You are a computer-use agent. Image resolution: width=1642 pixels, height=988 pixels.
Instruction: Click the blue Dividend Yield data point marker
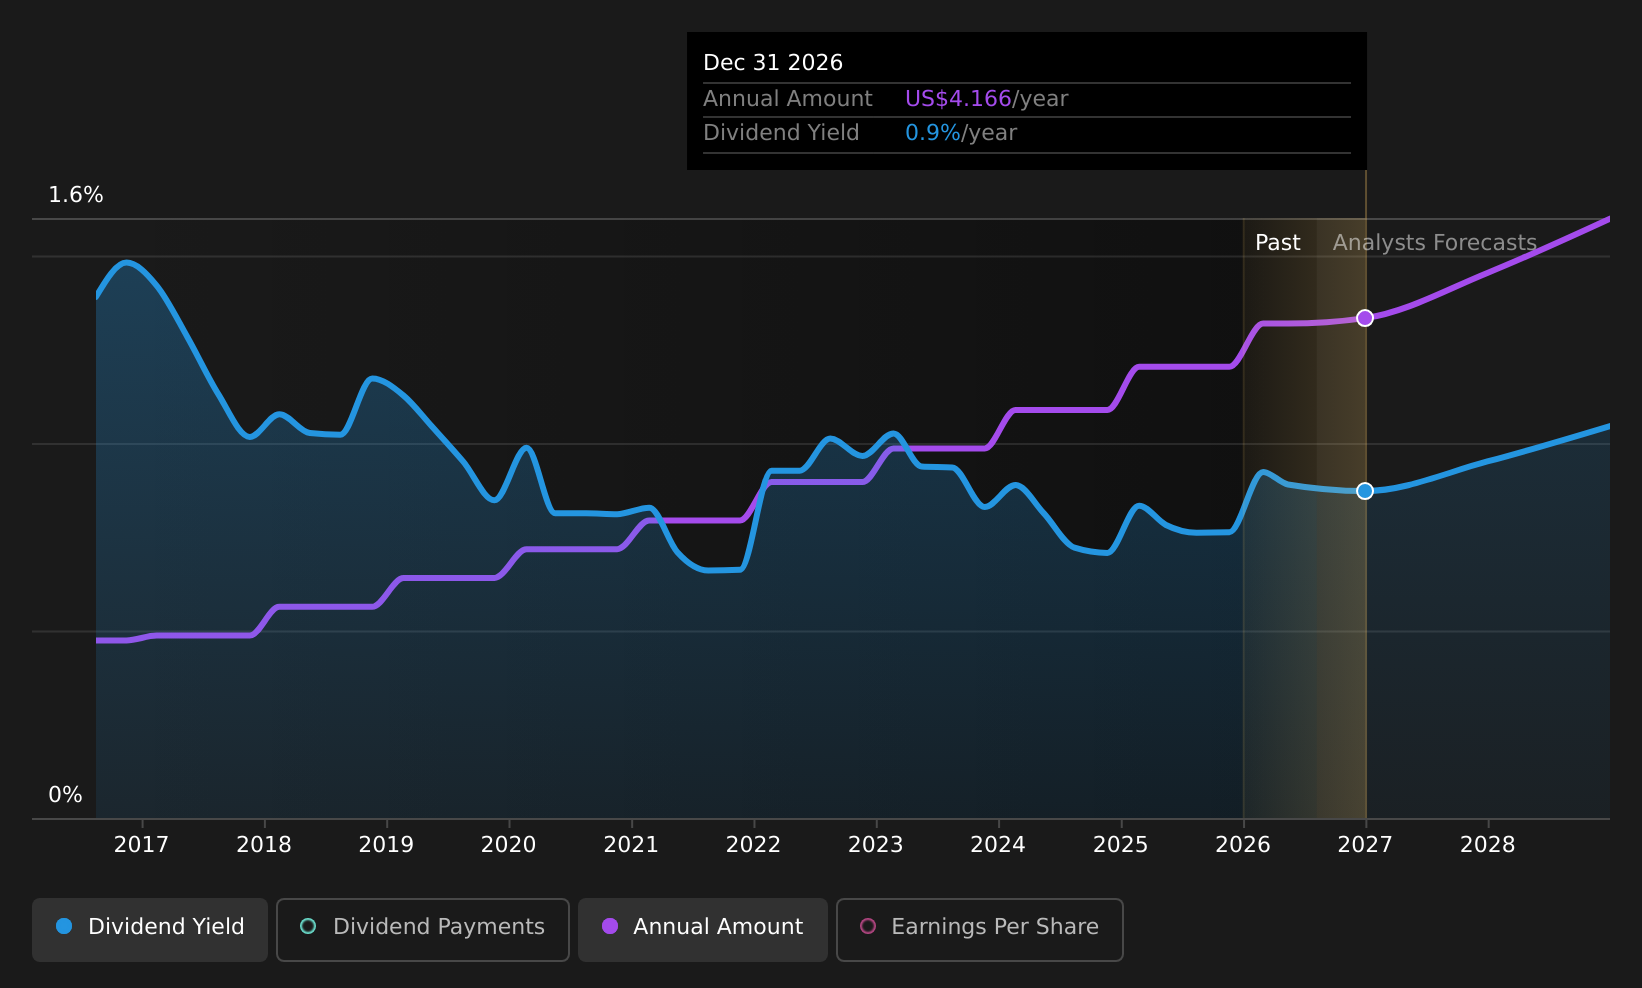click(1365, 491)
